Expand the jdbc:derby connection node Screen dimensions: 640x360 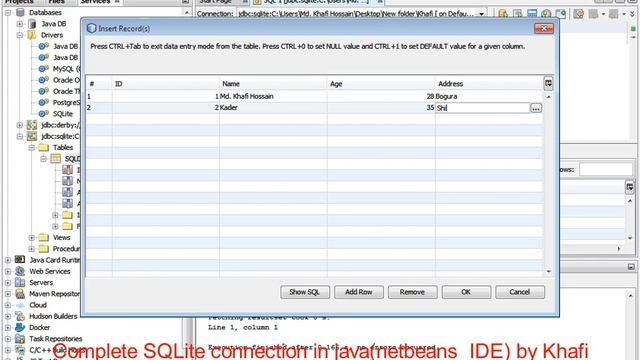coord(20,125)
